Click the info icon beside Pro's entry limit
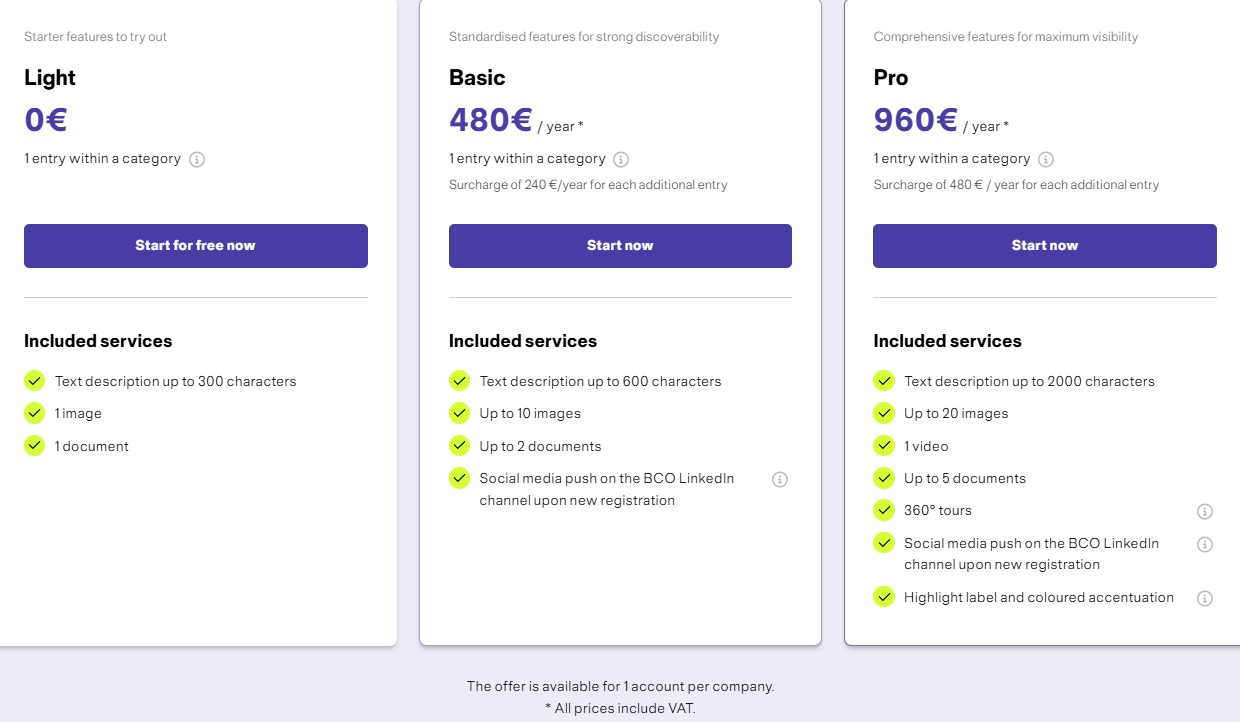Image resolution: width=1240 pixels, height=722 pixels. click(1046, 159)
